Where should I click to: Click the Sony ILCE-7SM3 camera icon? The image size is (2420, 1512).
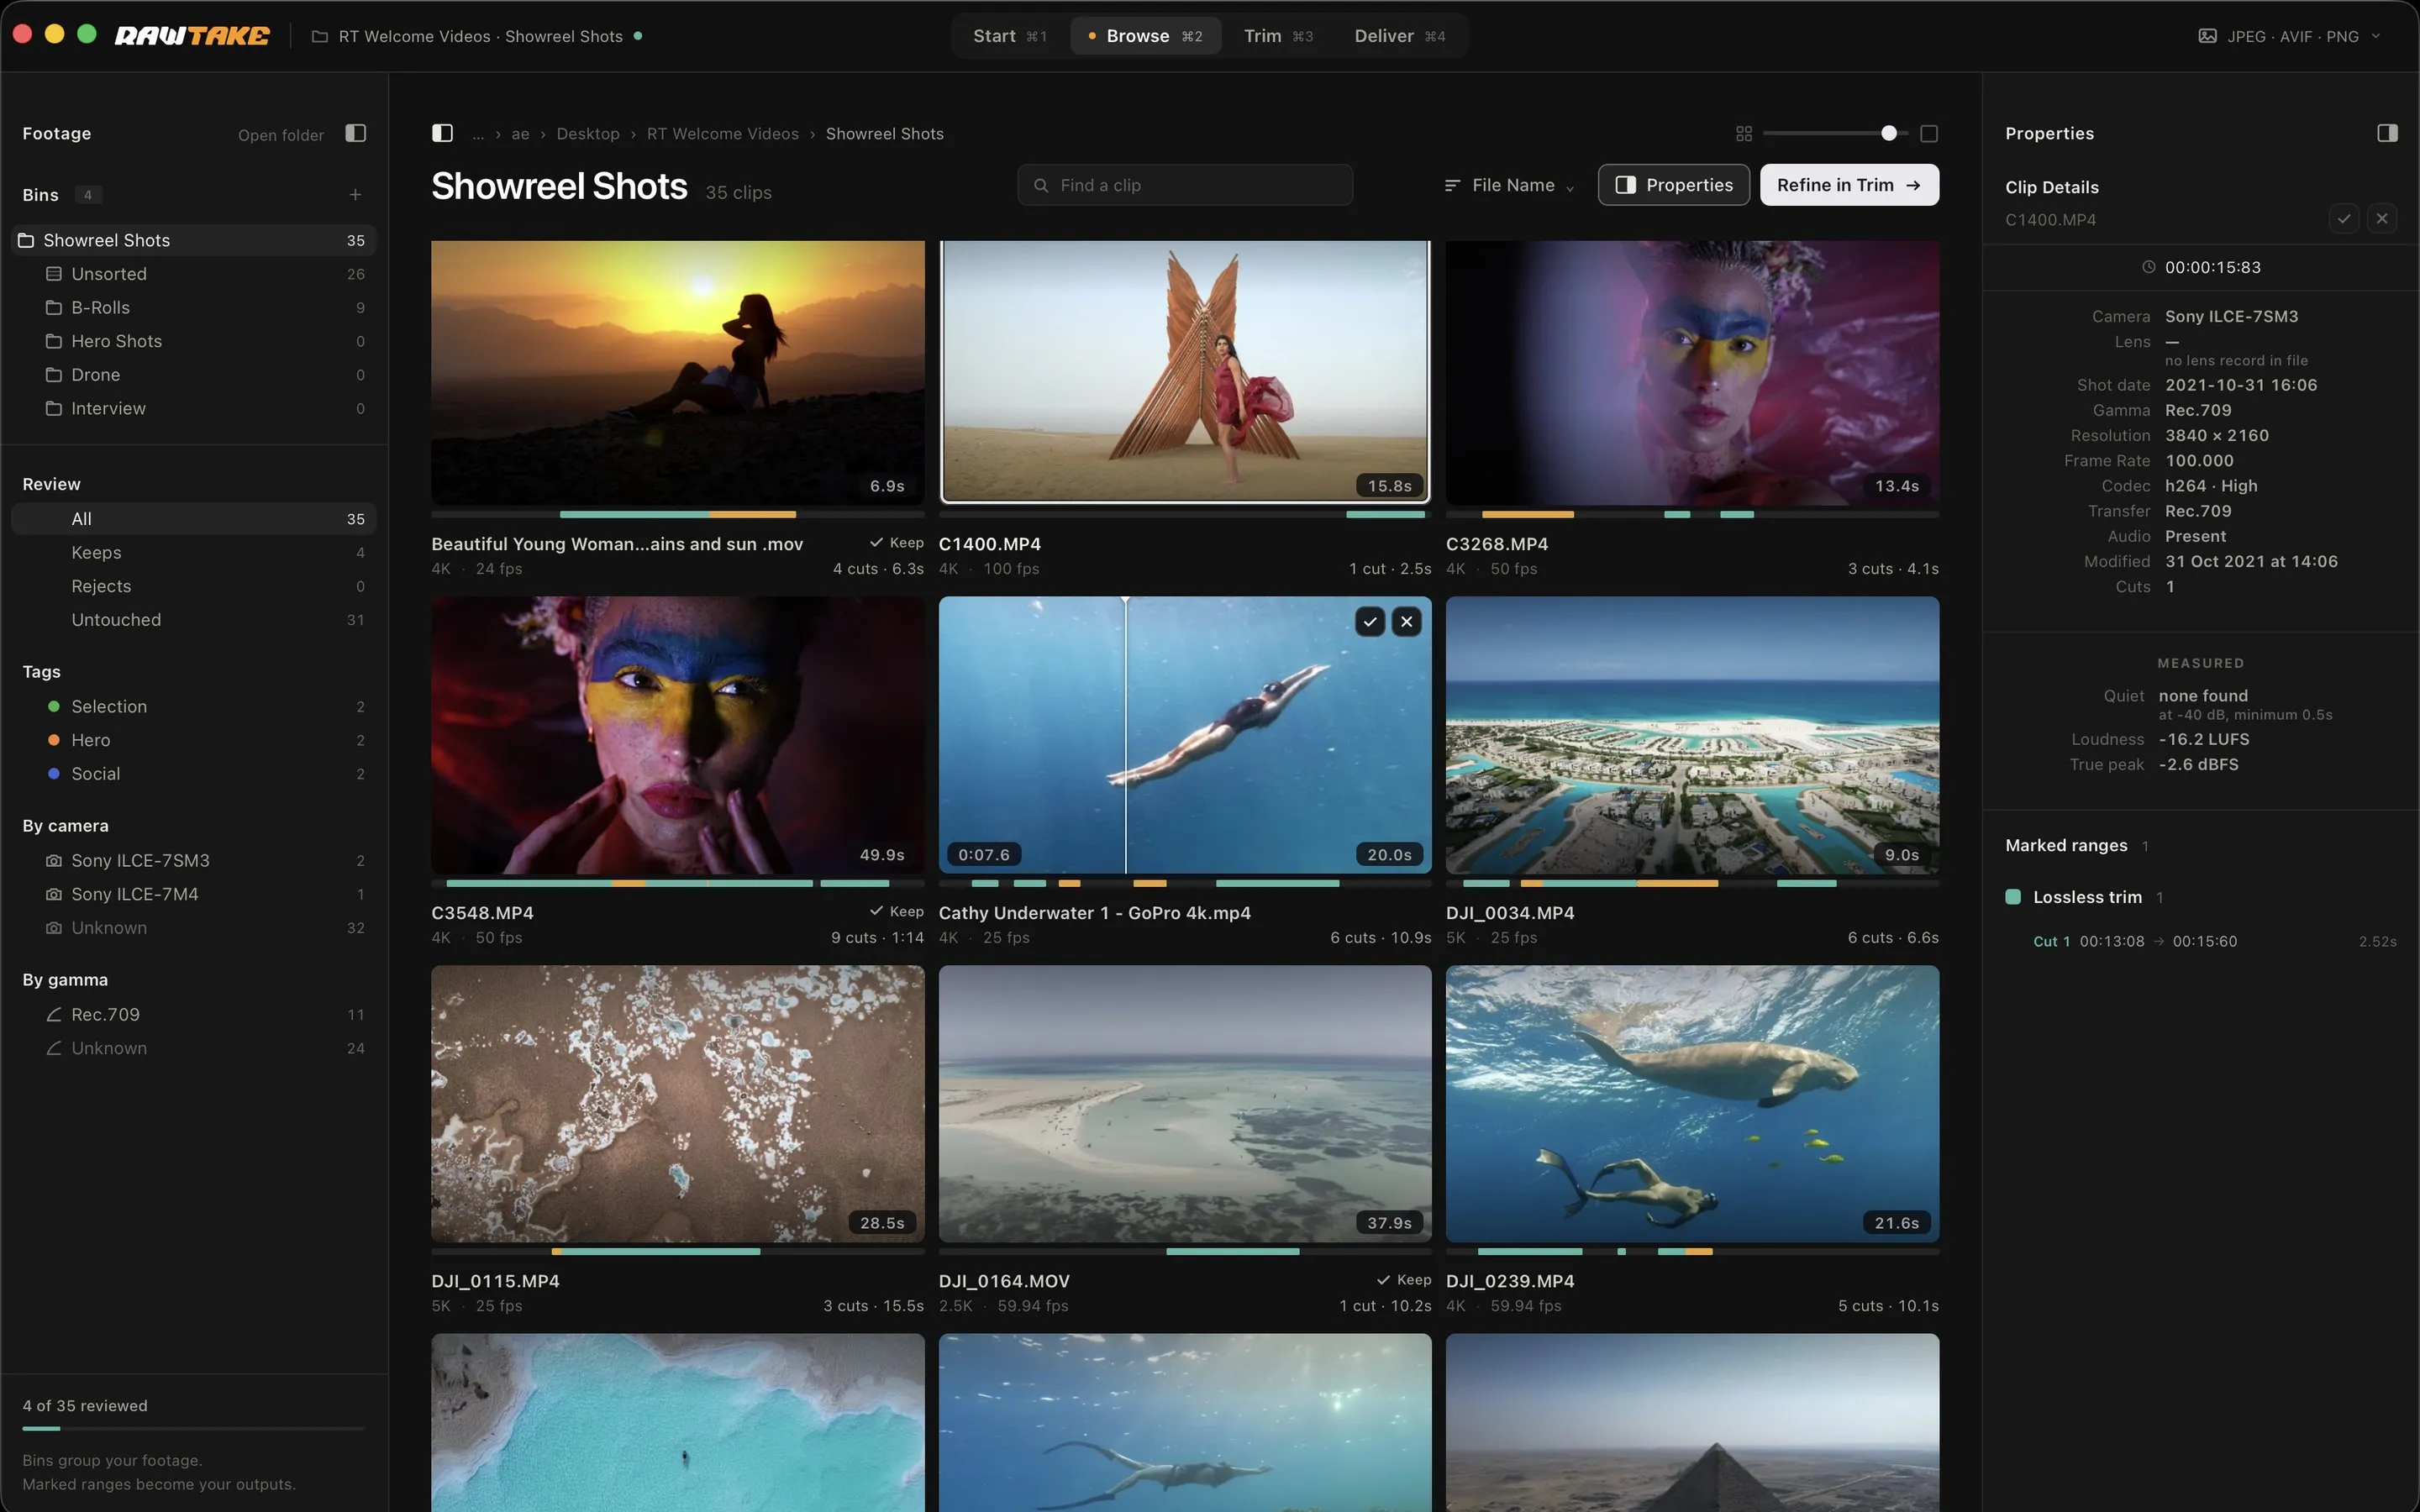54,860
